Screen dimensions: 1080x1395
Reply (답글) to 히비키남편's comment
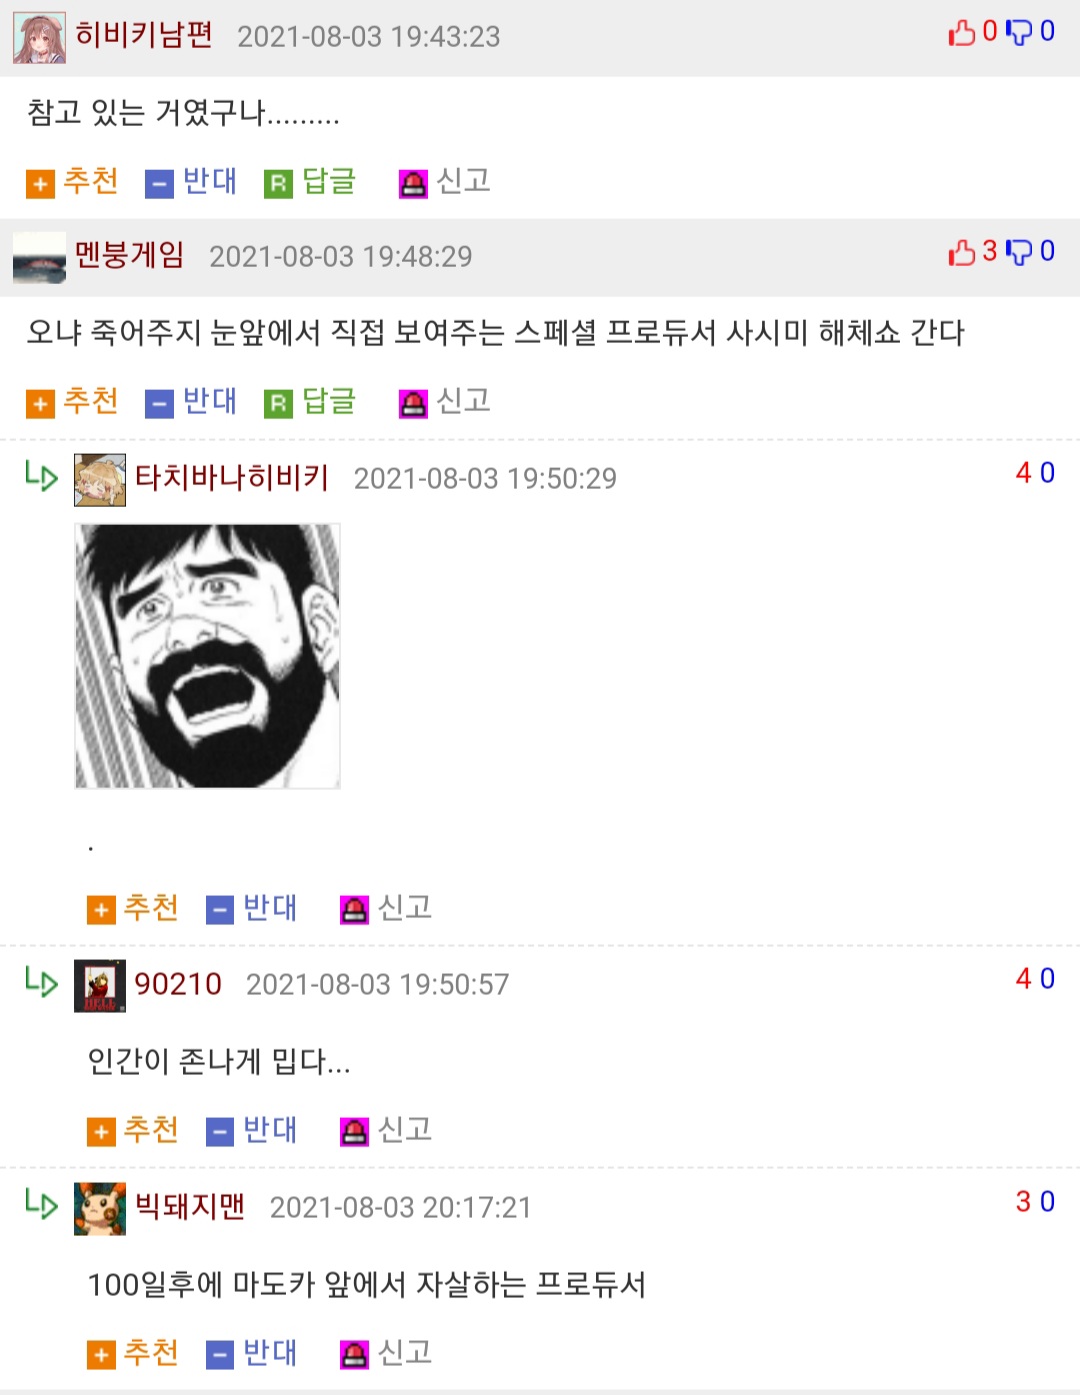click(x=310, y=182)
